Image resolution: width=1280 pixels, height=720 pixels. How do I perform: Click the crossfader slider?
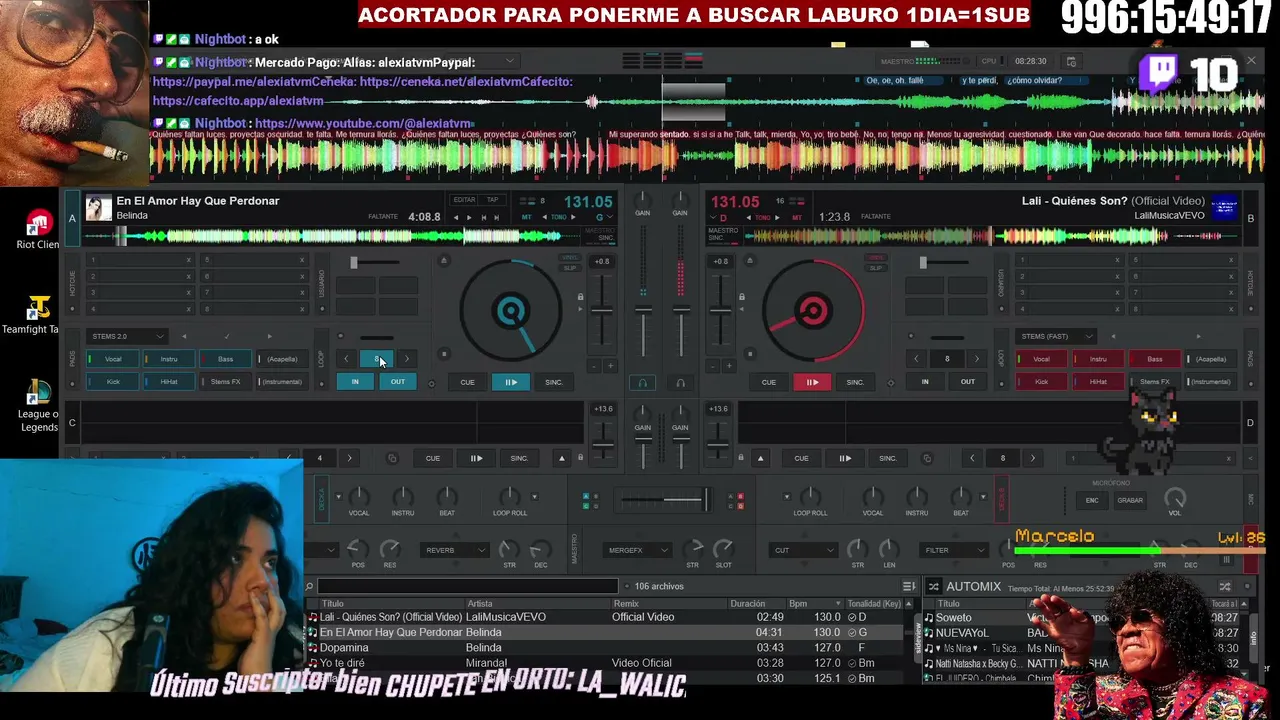pos(662,498)
